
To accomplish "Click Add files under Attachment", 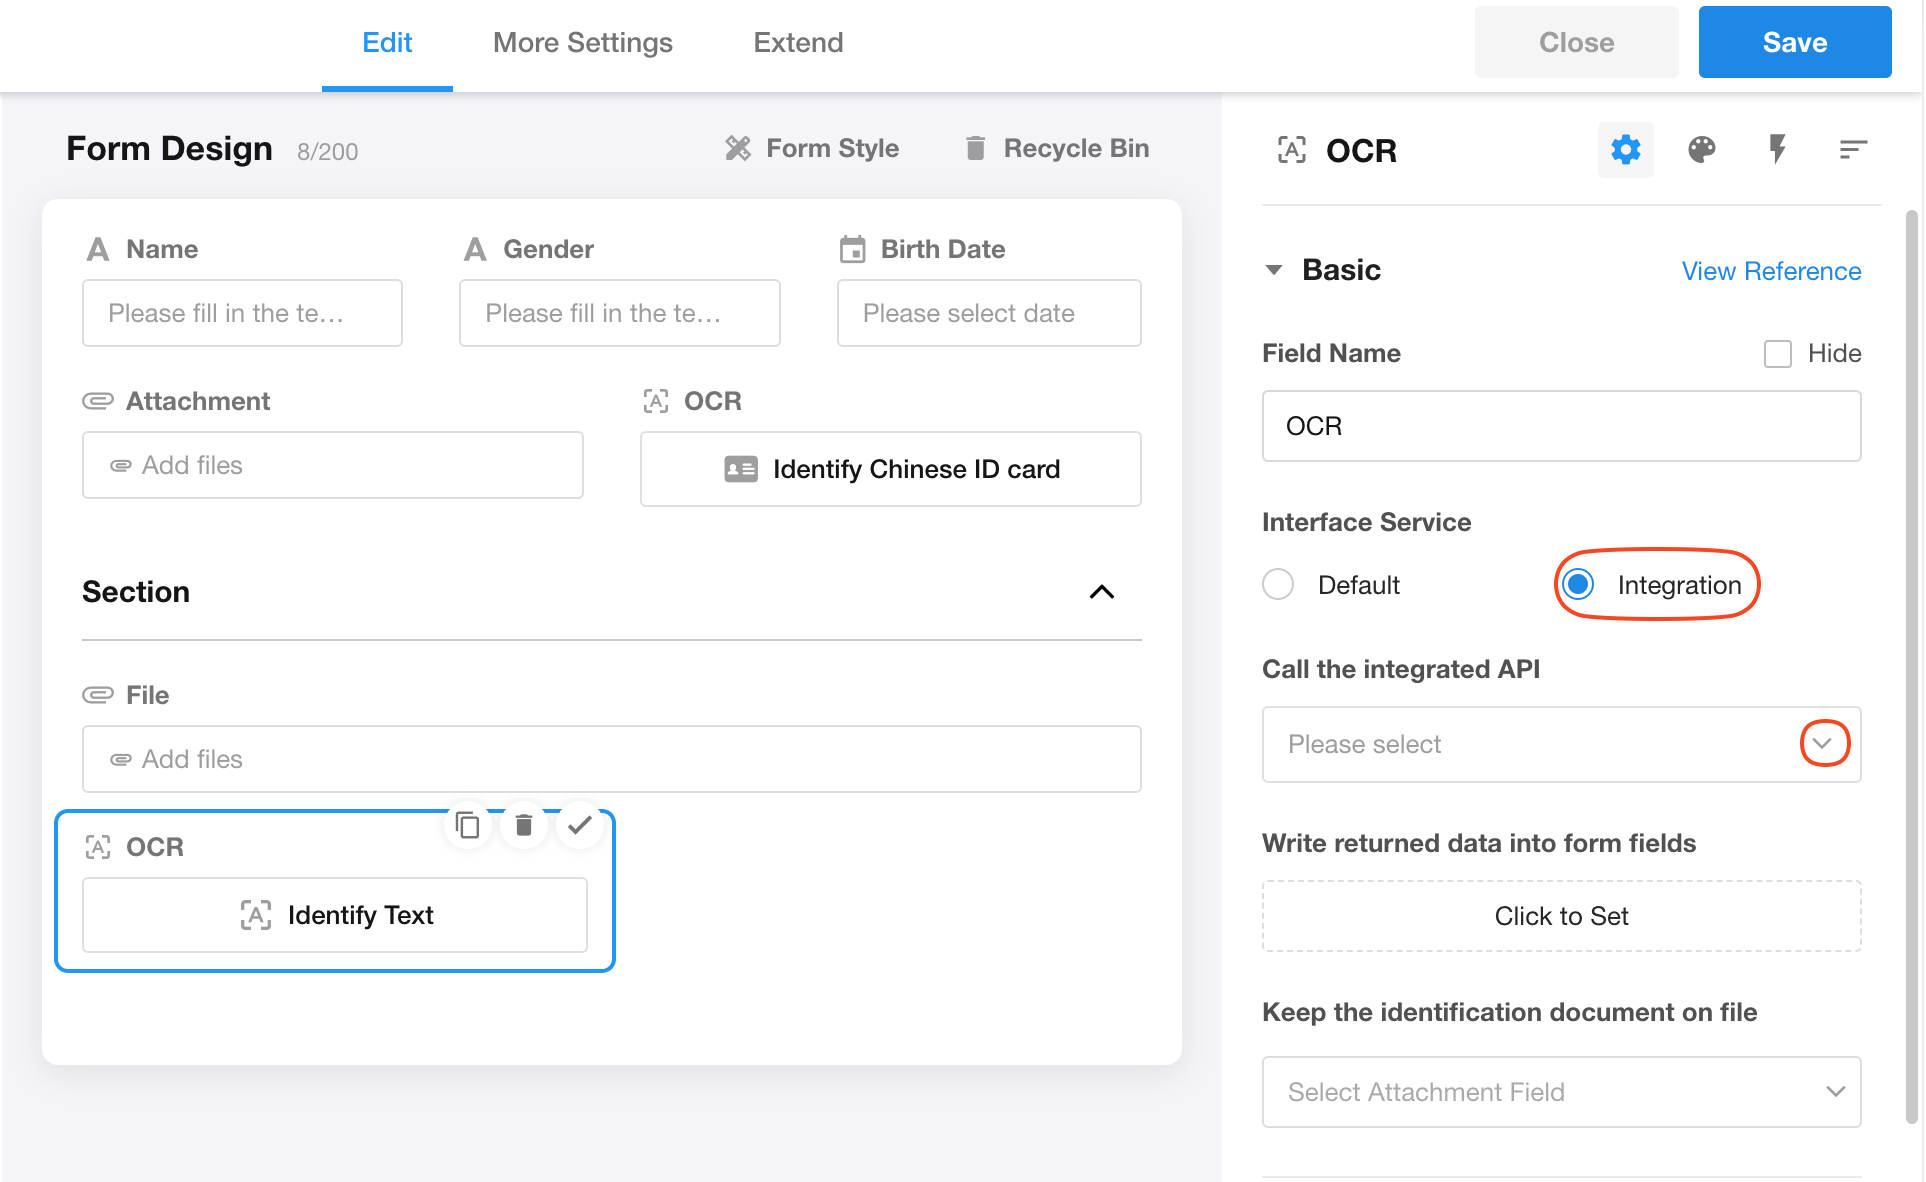I will (x=332, y=465).
